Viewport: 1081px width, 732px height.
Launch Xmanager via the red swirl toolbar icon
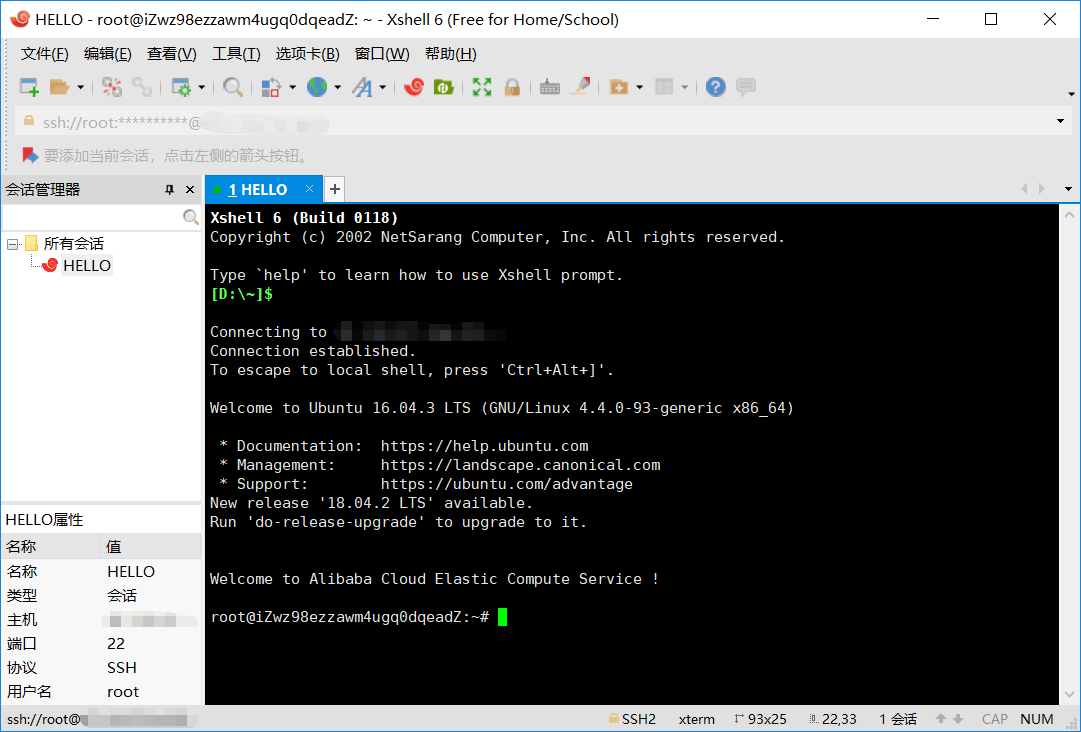click(x=414, y=87)
